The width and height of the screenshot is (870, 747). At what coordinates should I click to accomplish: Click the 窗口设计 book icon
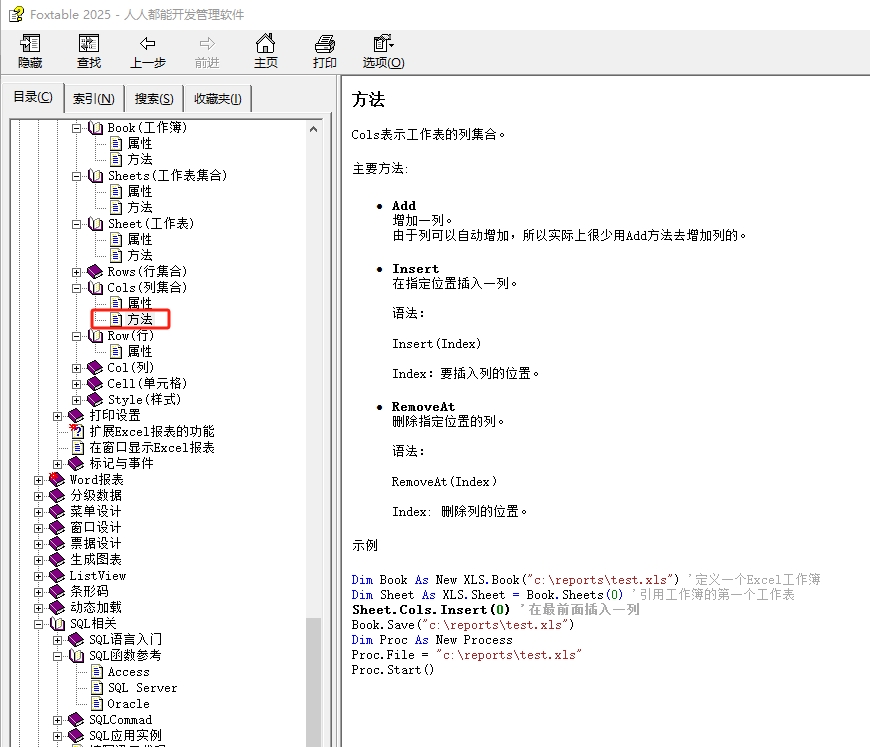(x=57, y=528)
